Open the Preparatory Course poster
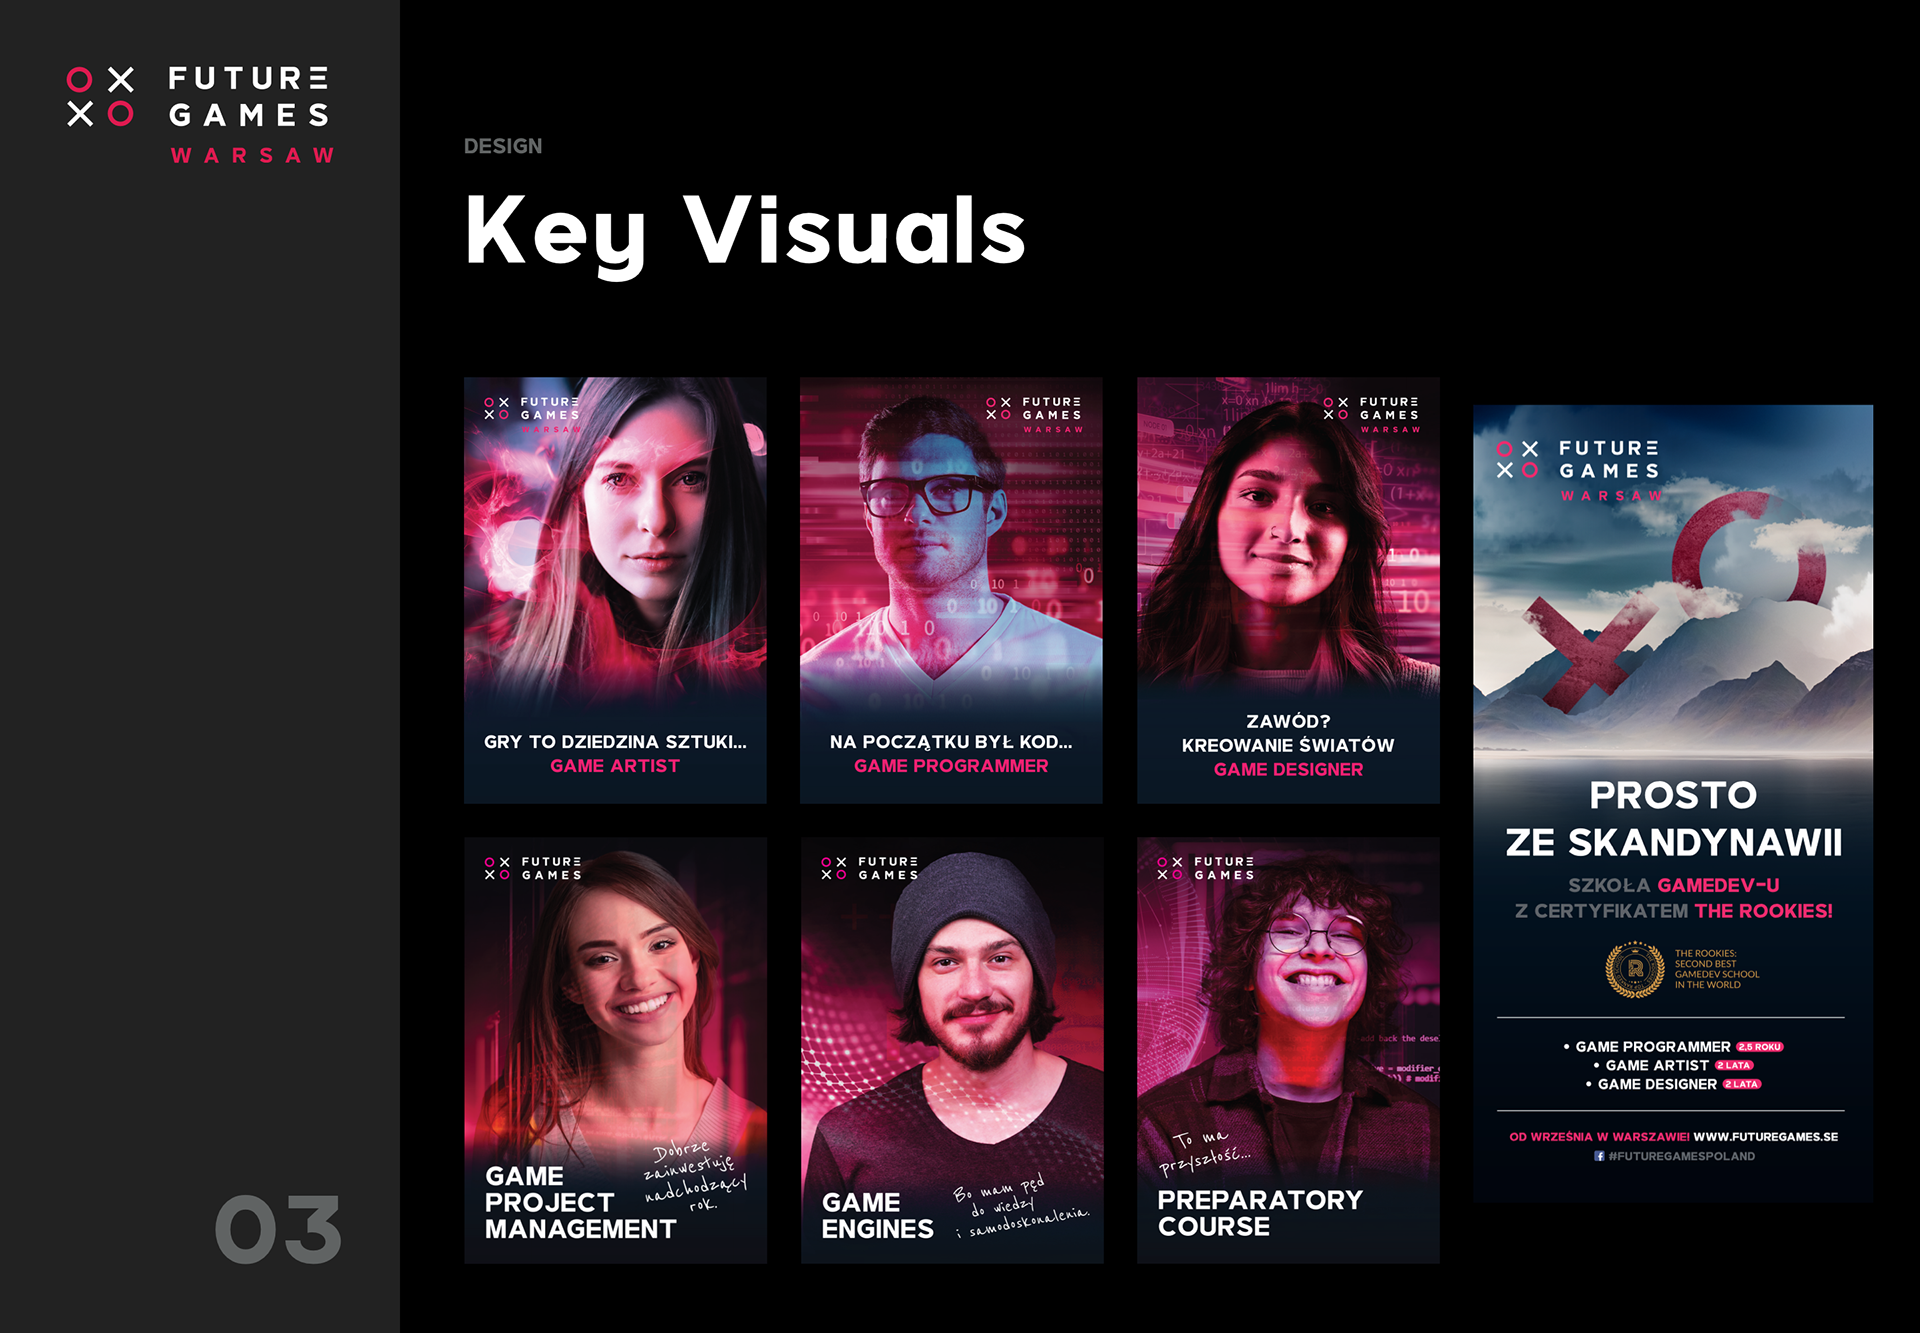The image size is (1920, 1333). [x=1288, y=1050]
